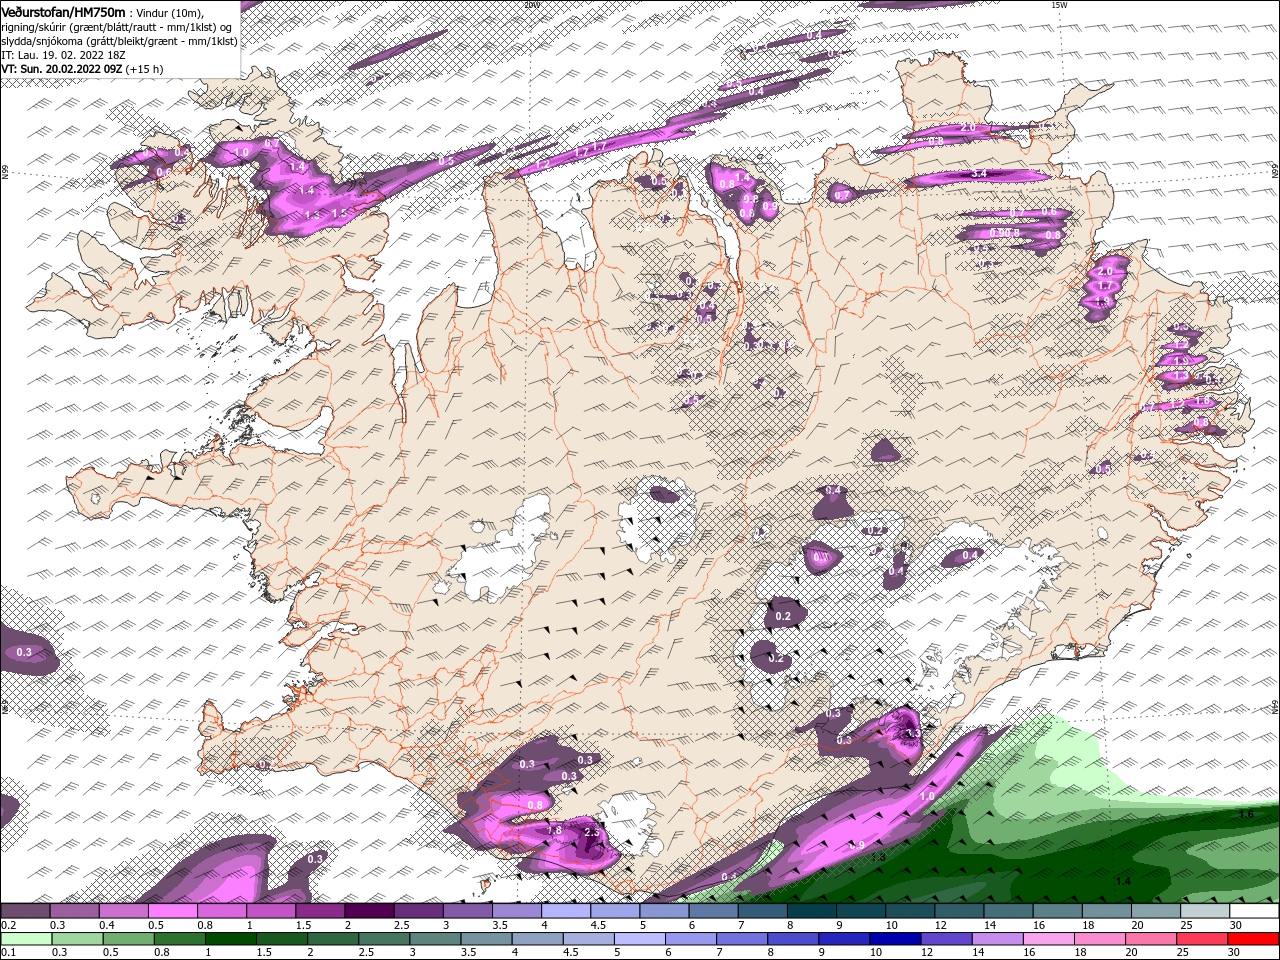Click the 0.2 label on snow legend row
This screenshot has width=1280, height=960.
pyautogui.click(x=7, y=925)
